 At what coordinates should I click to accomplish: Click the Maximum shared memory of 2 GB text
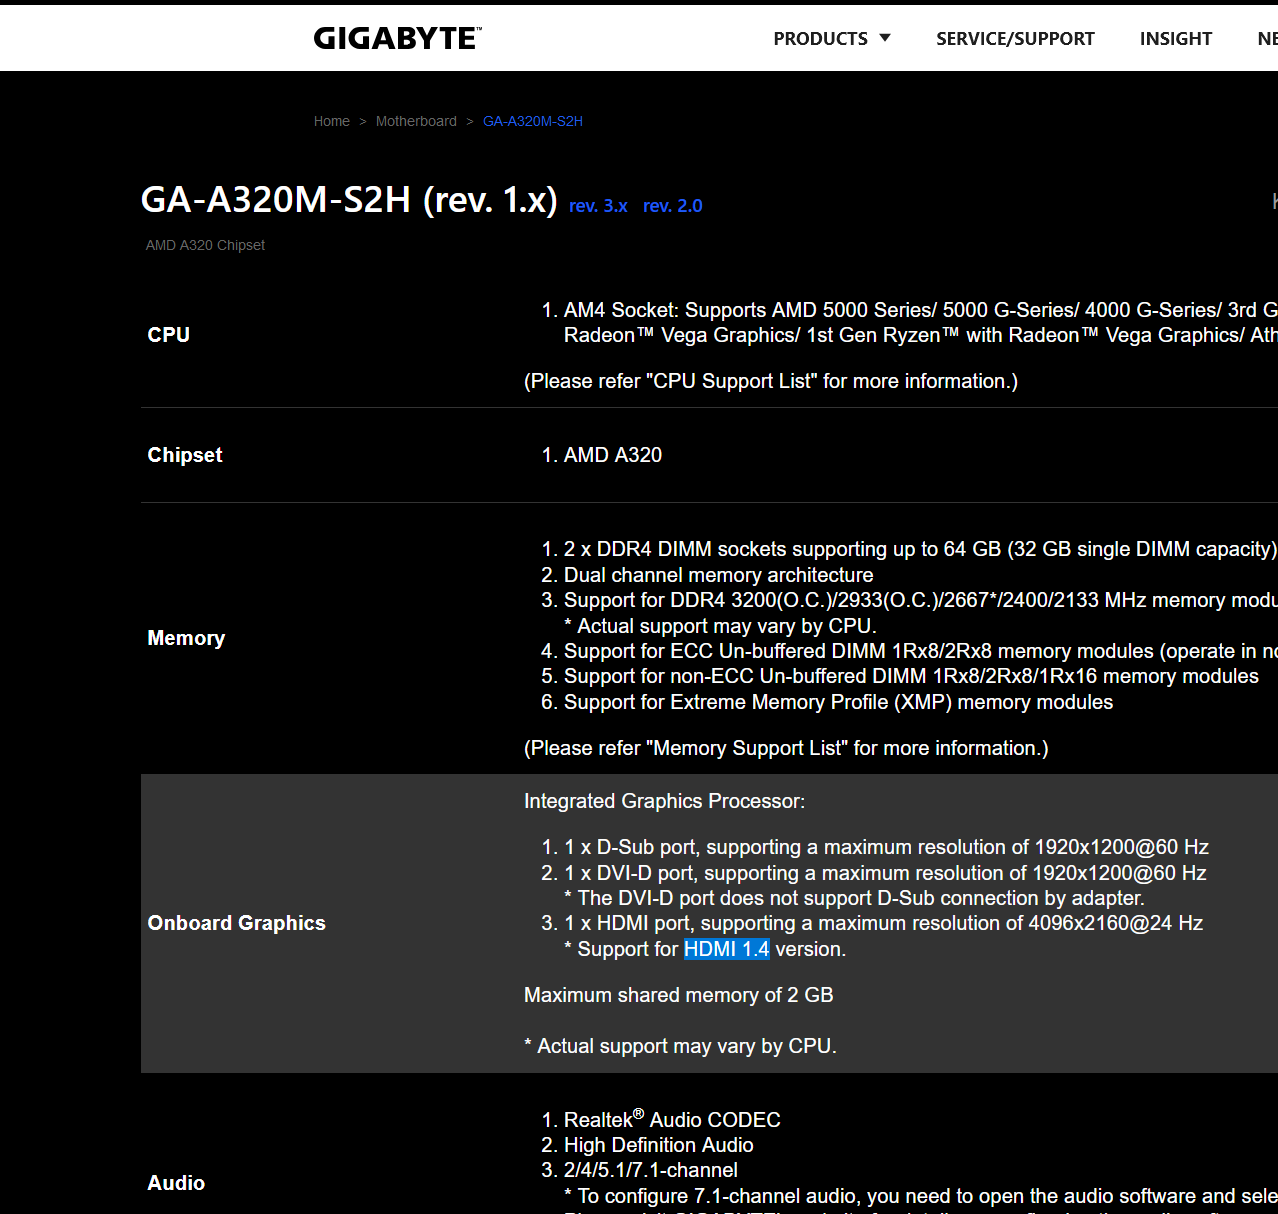tap(678, 995)
